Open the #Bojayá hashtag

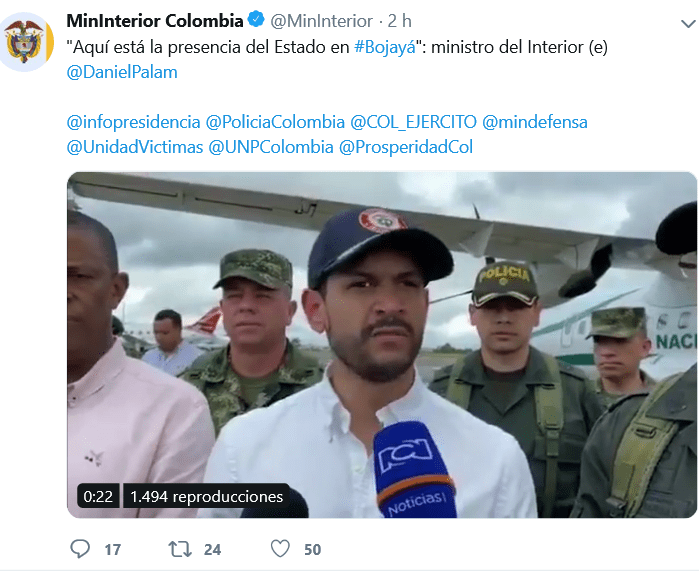[x=385, y=47]
